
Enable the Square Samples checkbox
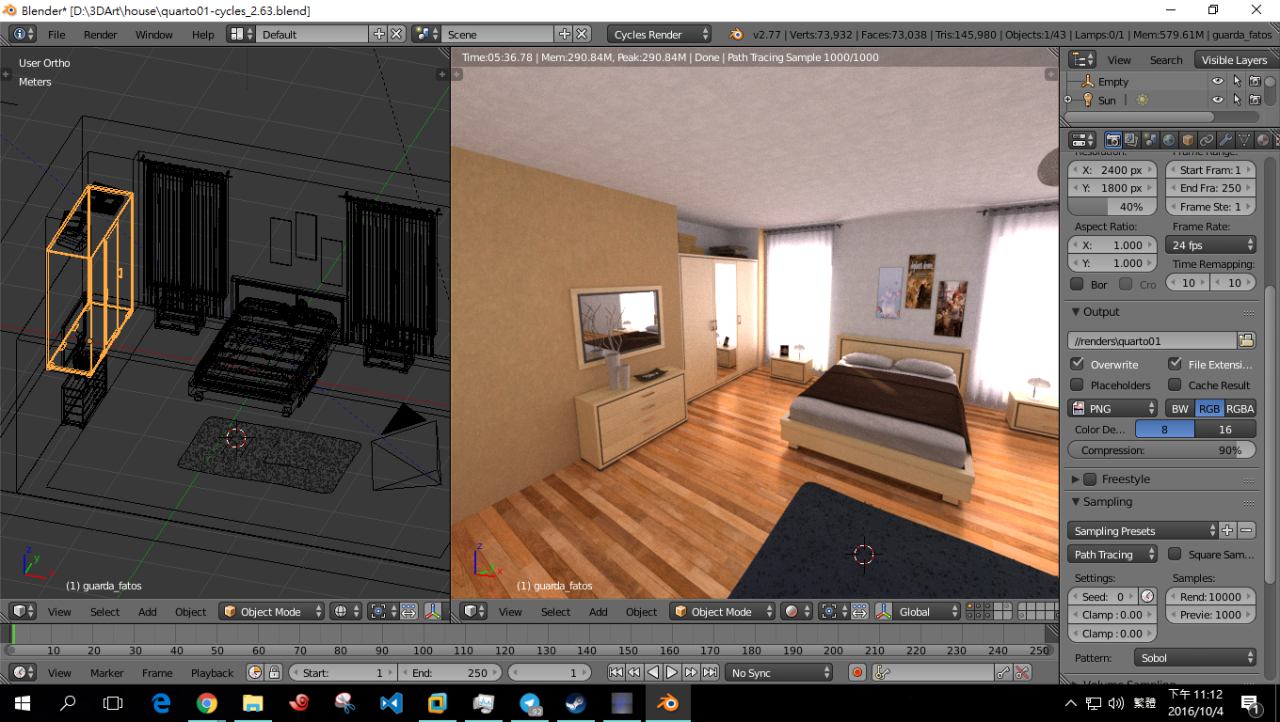coord(1175,554)
